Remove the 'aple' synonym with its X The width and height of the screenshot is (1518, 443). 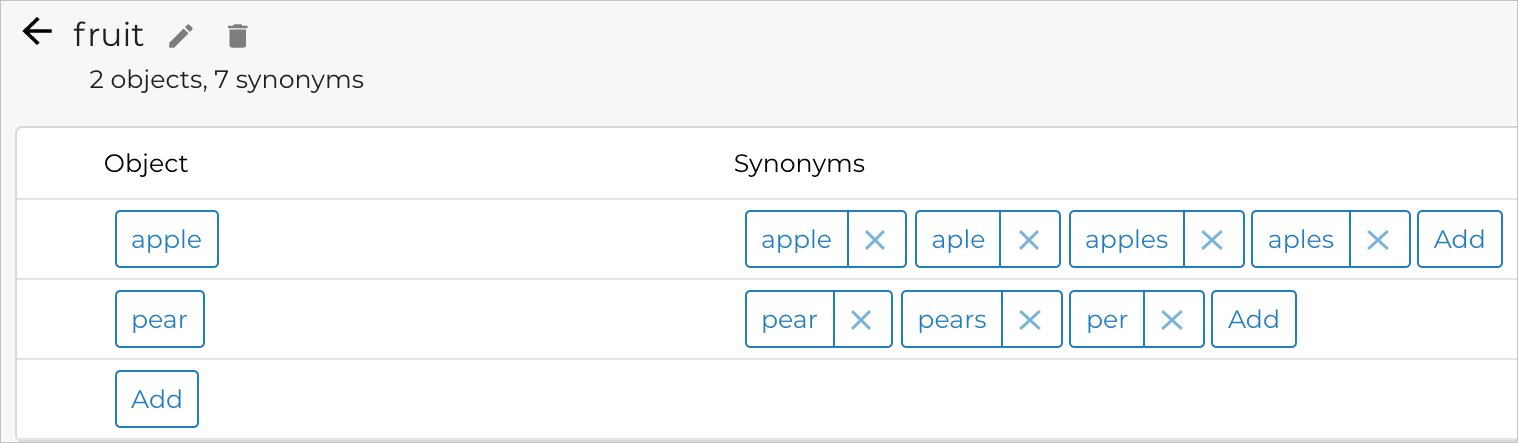point(1029,240)
